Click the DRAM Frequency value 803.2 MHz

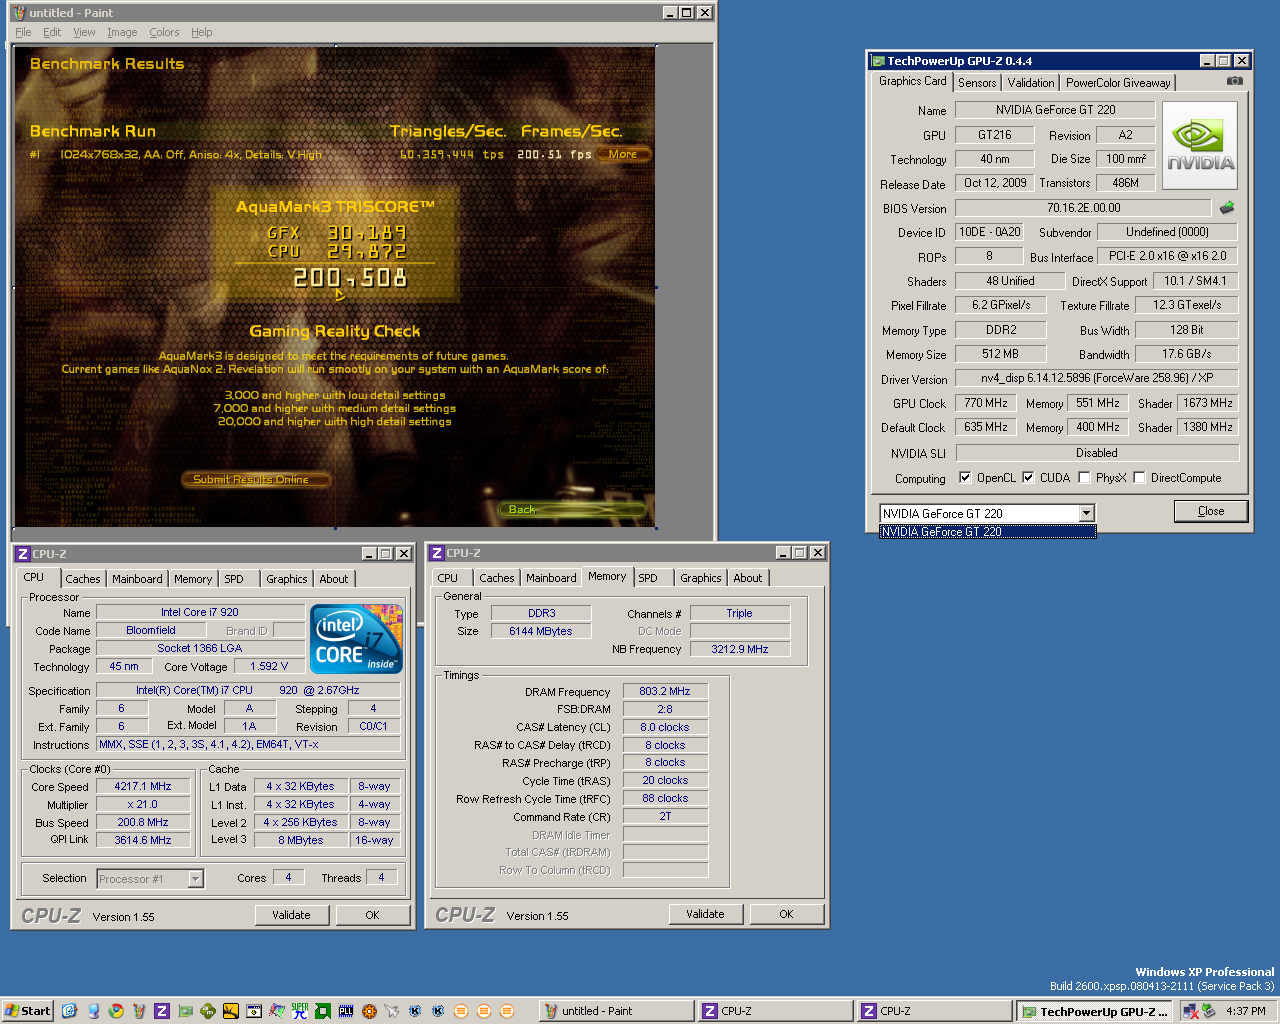click(665, 691)
